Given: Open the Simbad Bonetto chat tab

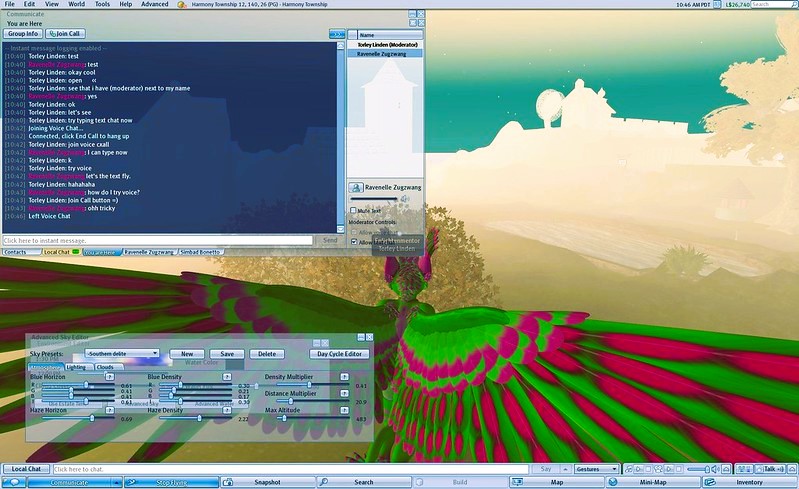Looking at the screenshot, I should tap(200, 252).
